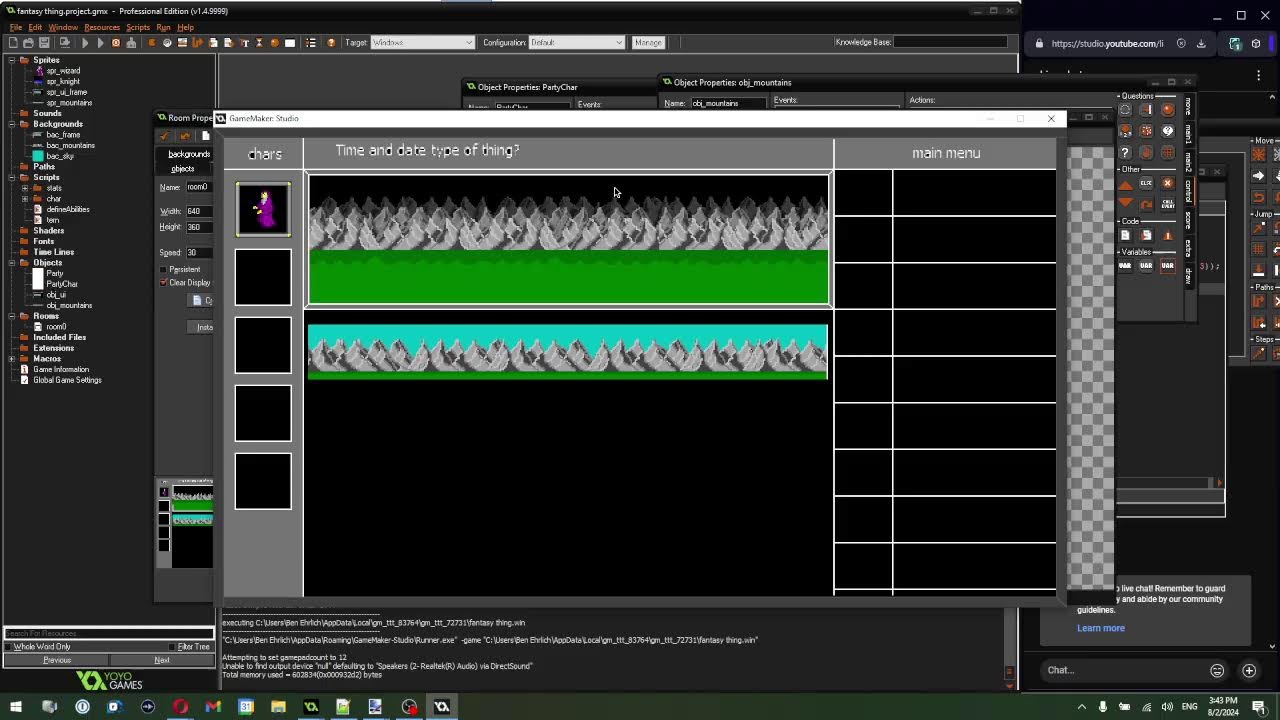Select the Execute Code action icon
The width and height of the screenshot is (1280, 720).
click(1125, 235)
